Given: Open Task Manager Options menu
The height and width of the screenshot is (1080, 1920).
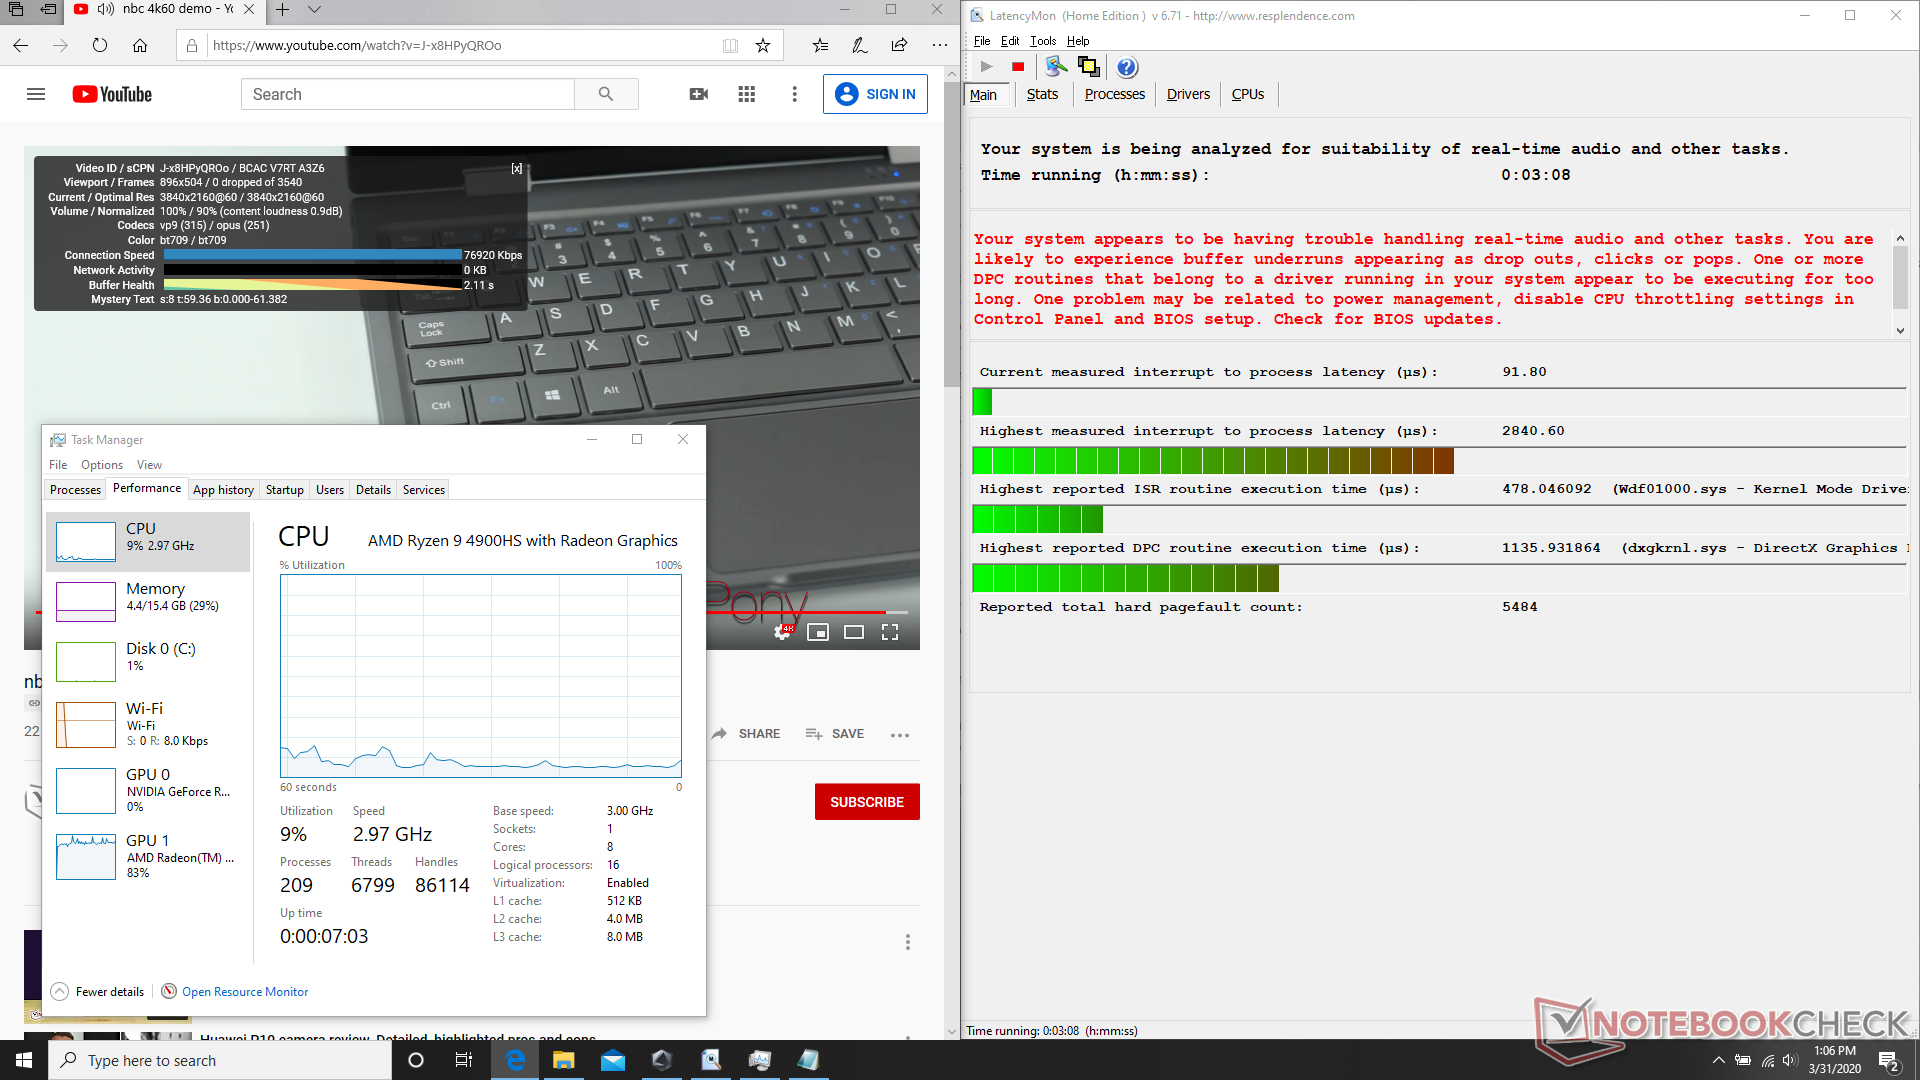Looking at the screenshot, I should pyautogui.click(x=102, y=465).
